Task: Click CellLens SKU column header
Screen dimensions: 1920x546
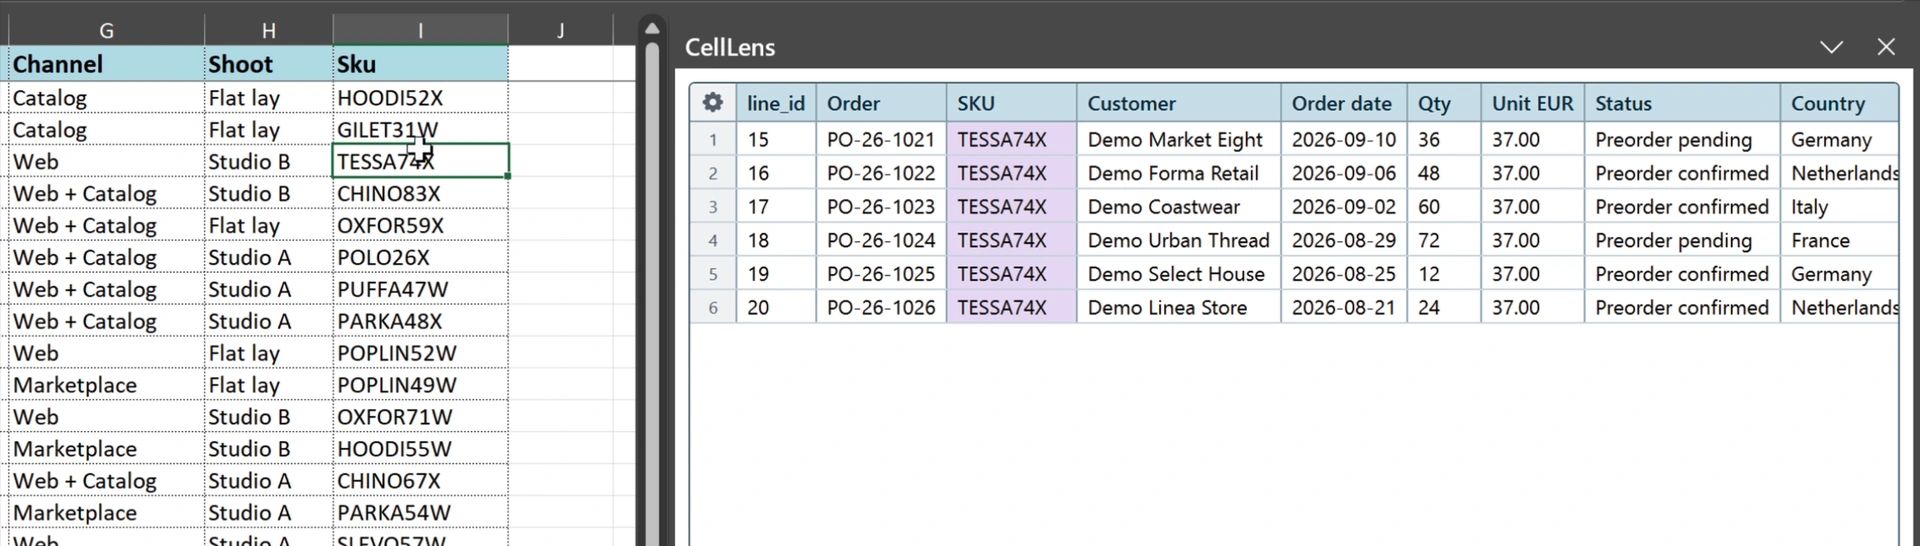Action: pyautogui.click(x=1011, y=103)
